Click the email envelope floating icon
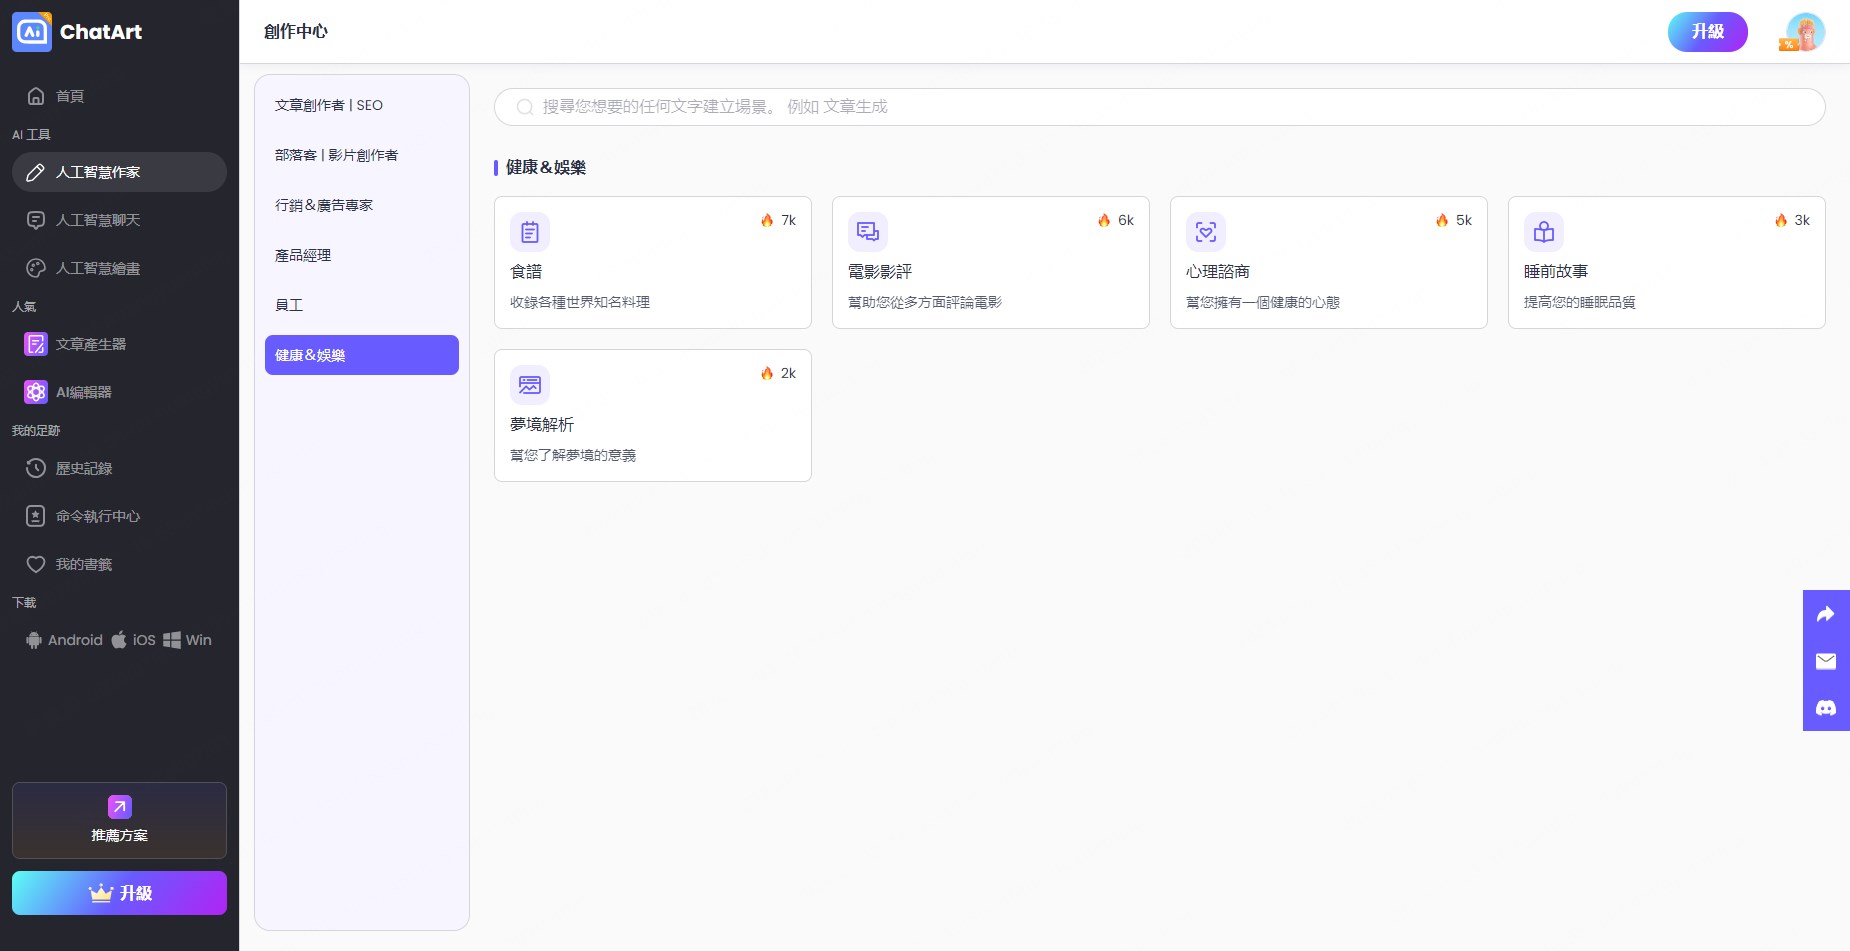This screenshot has width=1850, height=951. 1826,661
